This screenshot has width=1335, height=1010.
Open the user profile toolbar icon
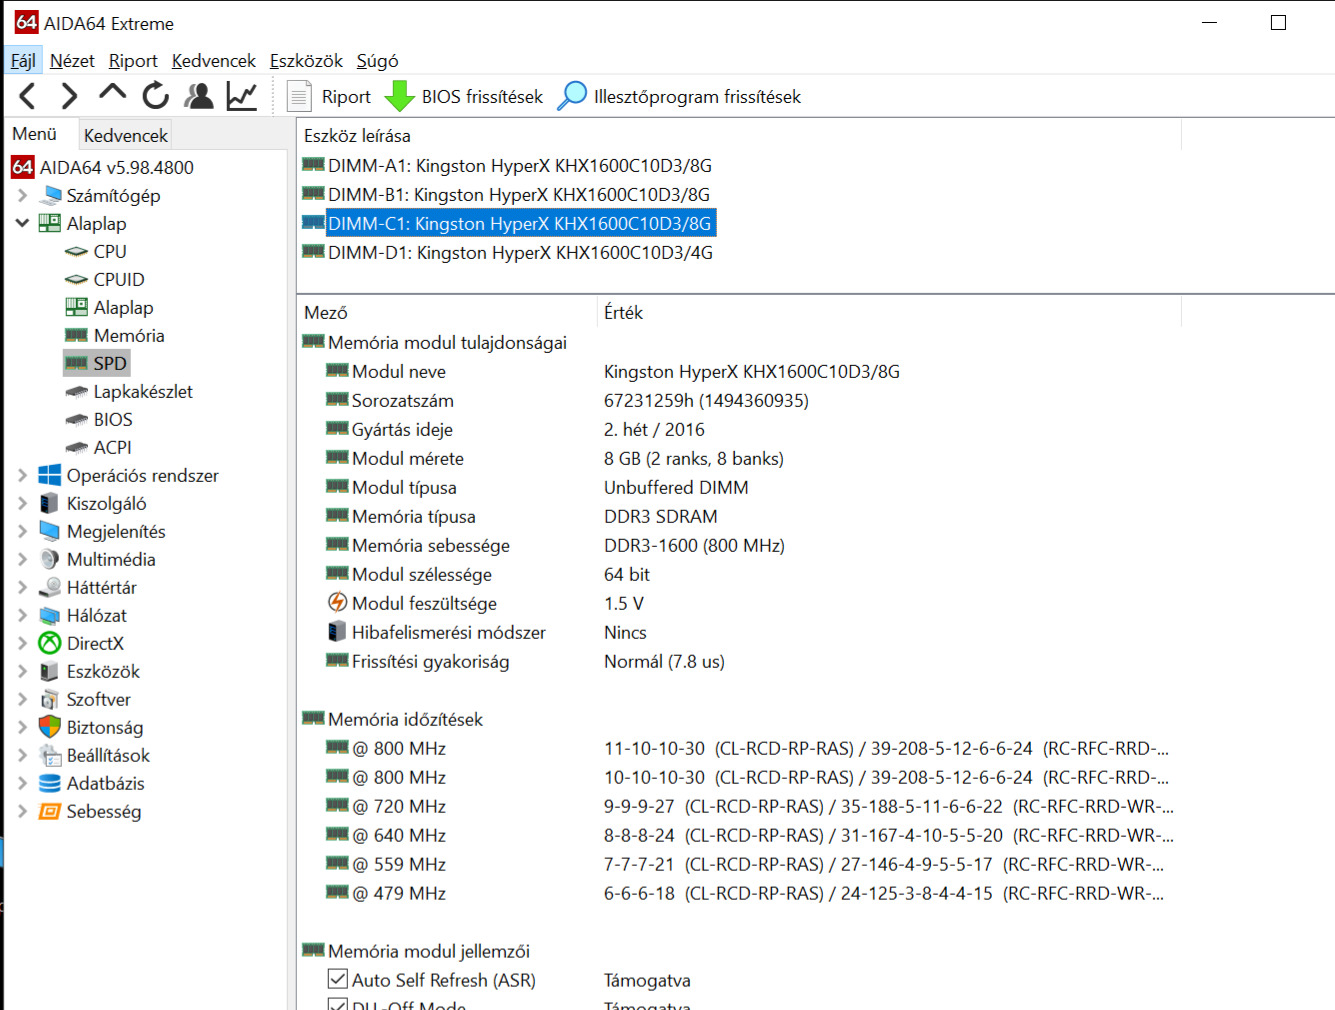tap(199, 96)
